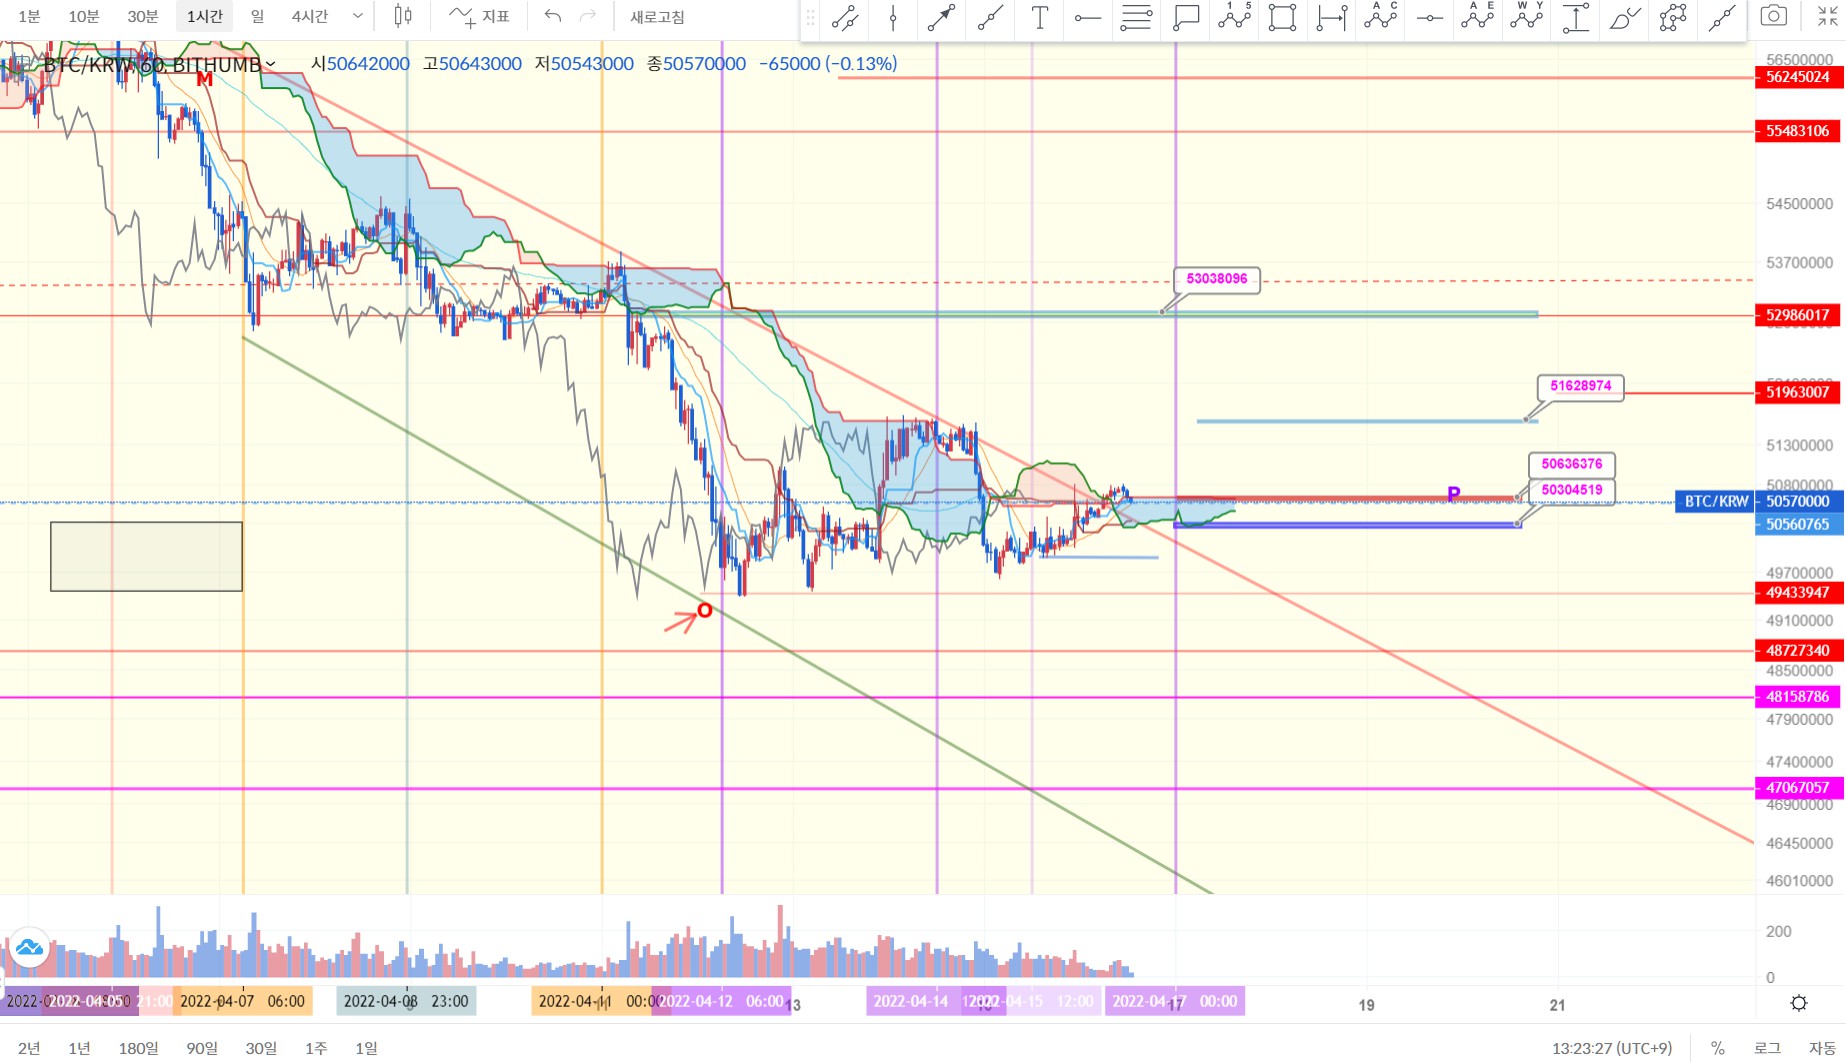Select the parallel channel drawing tool
The height and width of the screenshot is (1062, 1846).
point(845,17)
